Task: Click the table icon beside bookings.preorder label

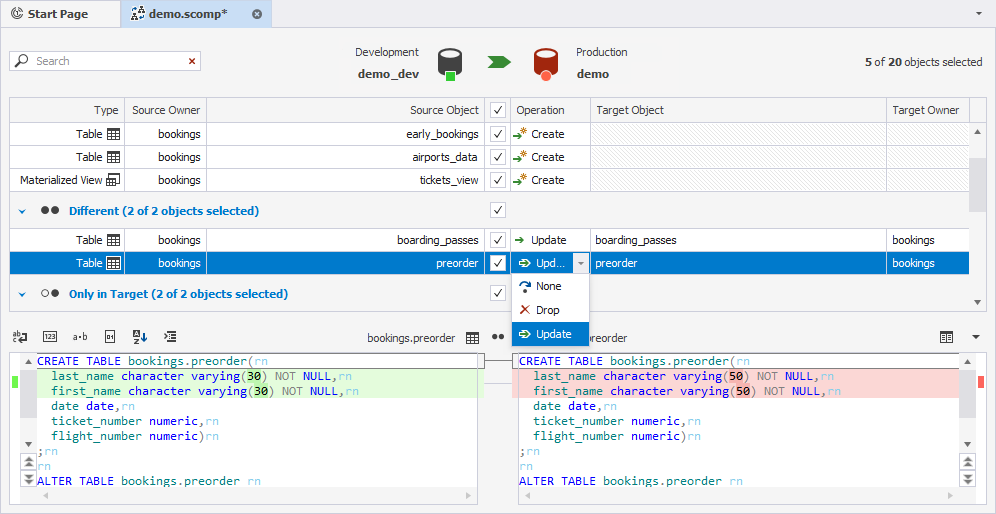Action: [x=472, y=338]
